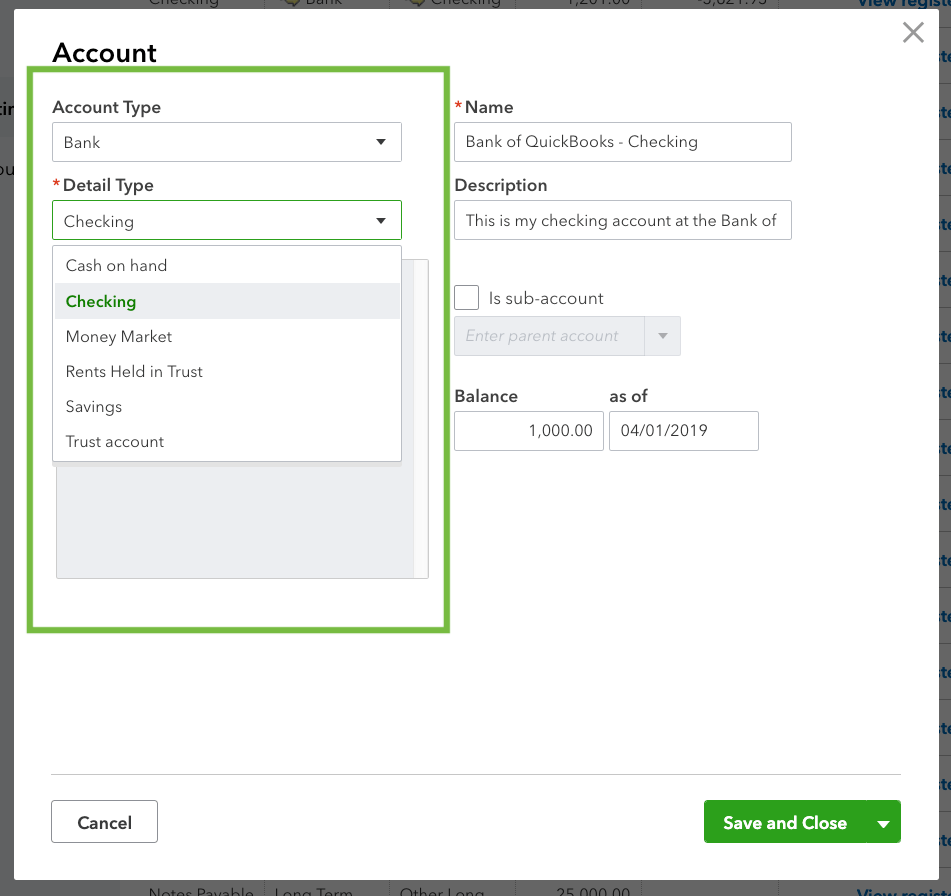
Task: Select Cash on hand from the list
Action: [227, 266]
